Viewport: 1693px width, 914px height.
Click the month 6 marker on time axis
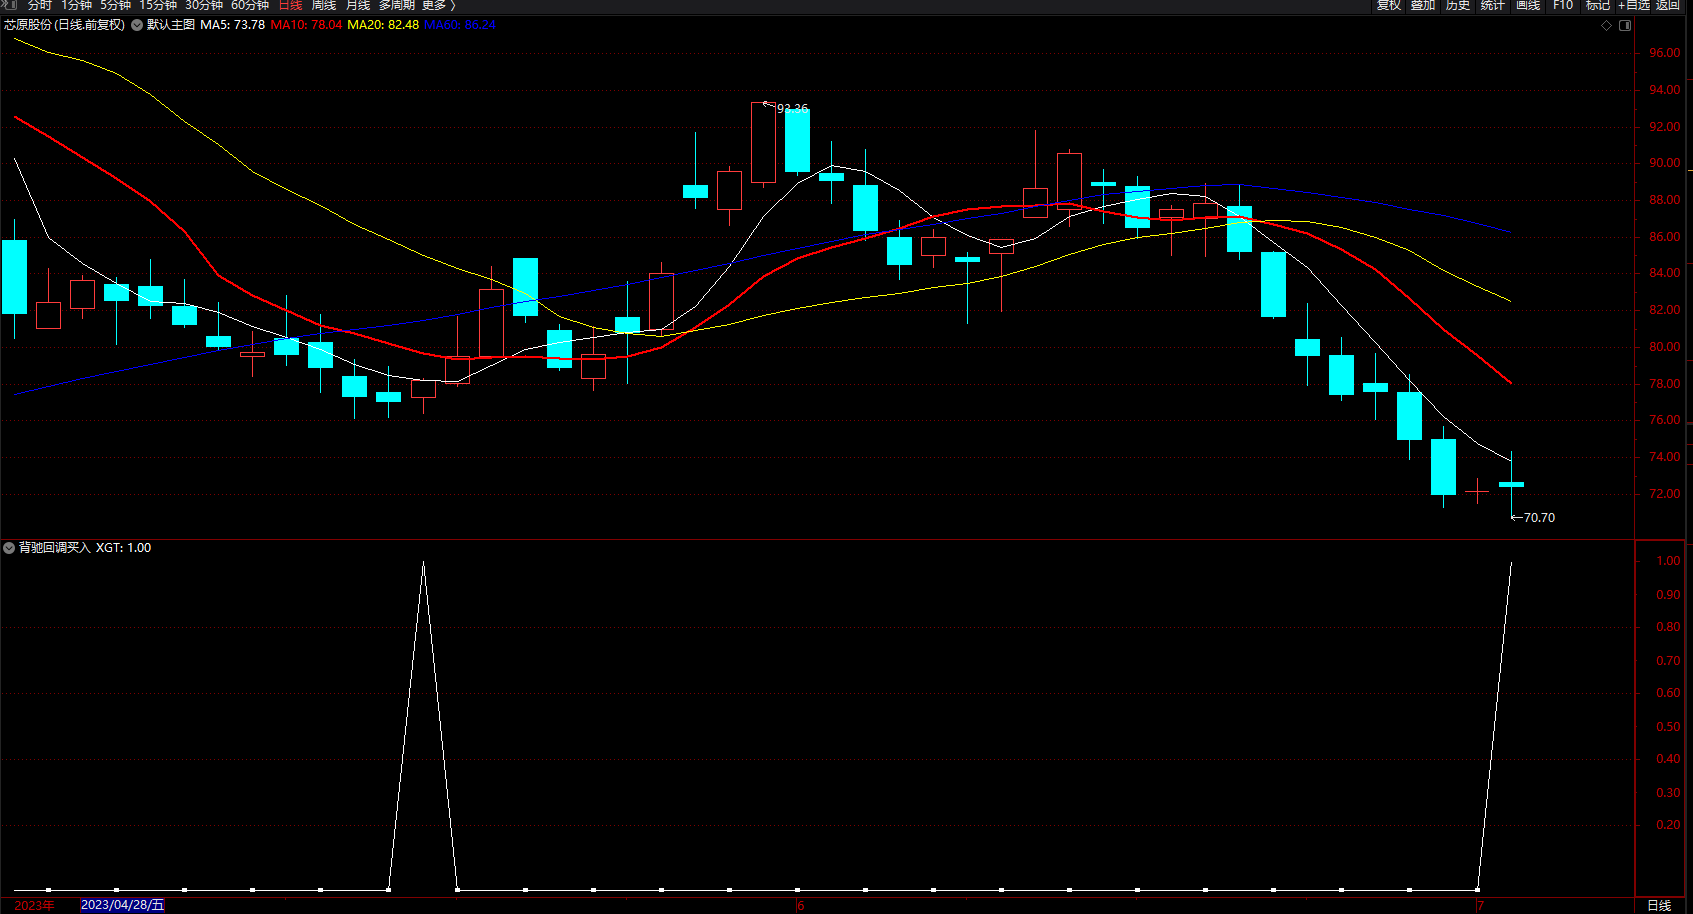800,906
